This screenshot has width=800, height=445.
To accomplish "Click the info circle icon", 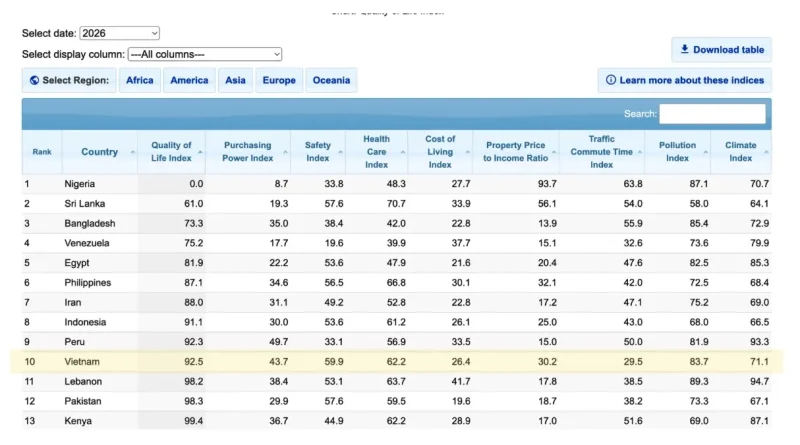I will coord(611,80).
